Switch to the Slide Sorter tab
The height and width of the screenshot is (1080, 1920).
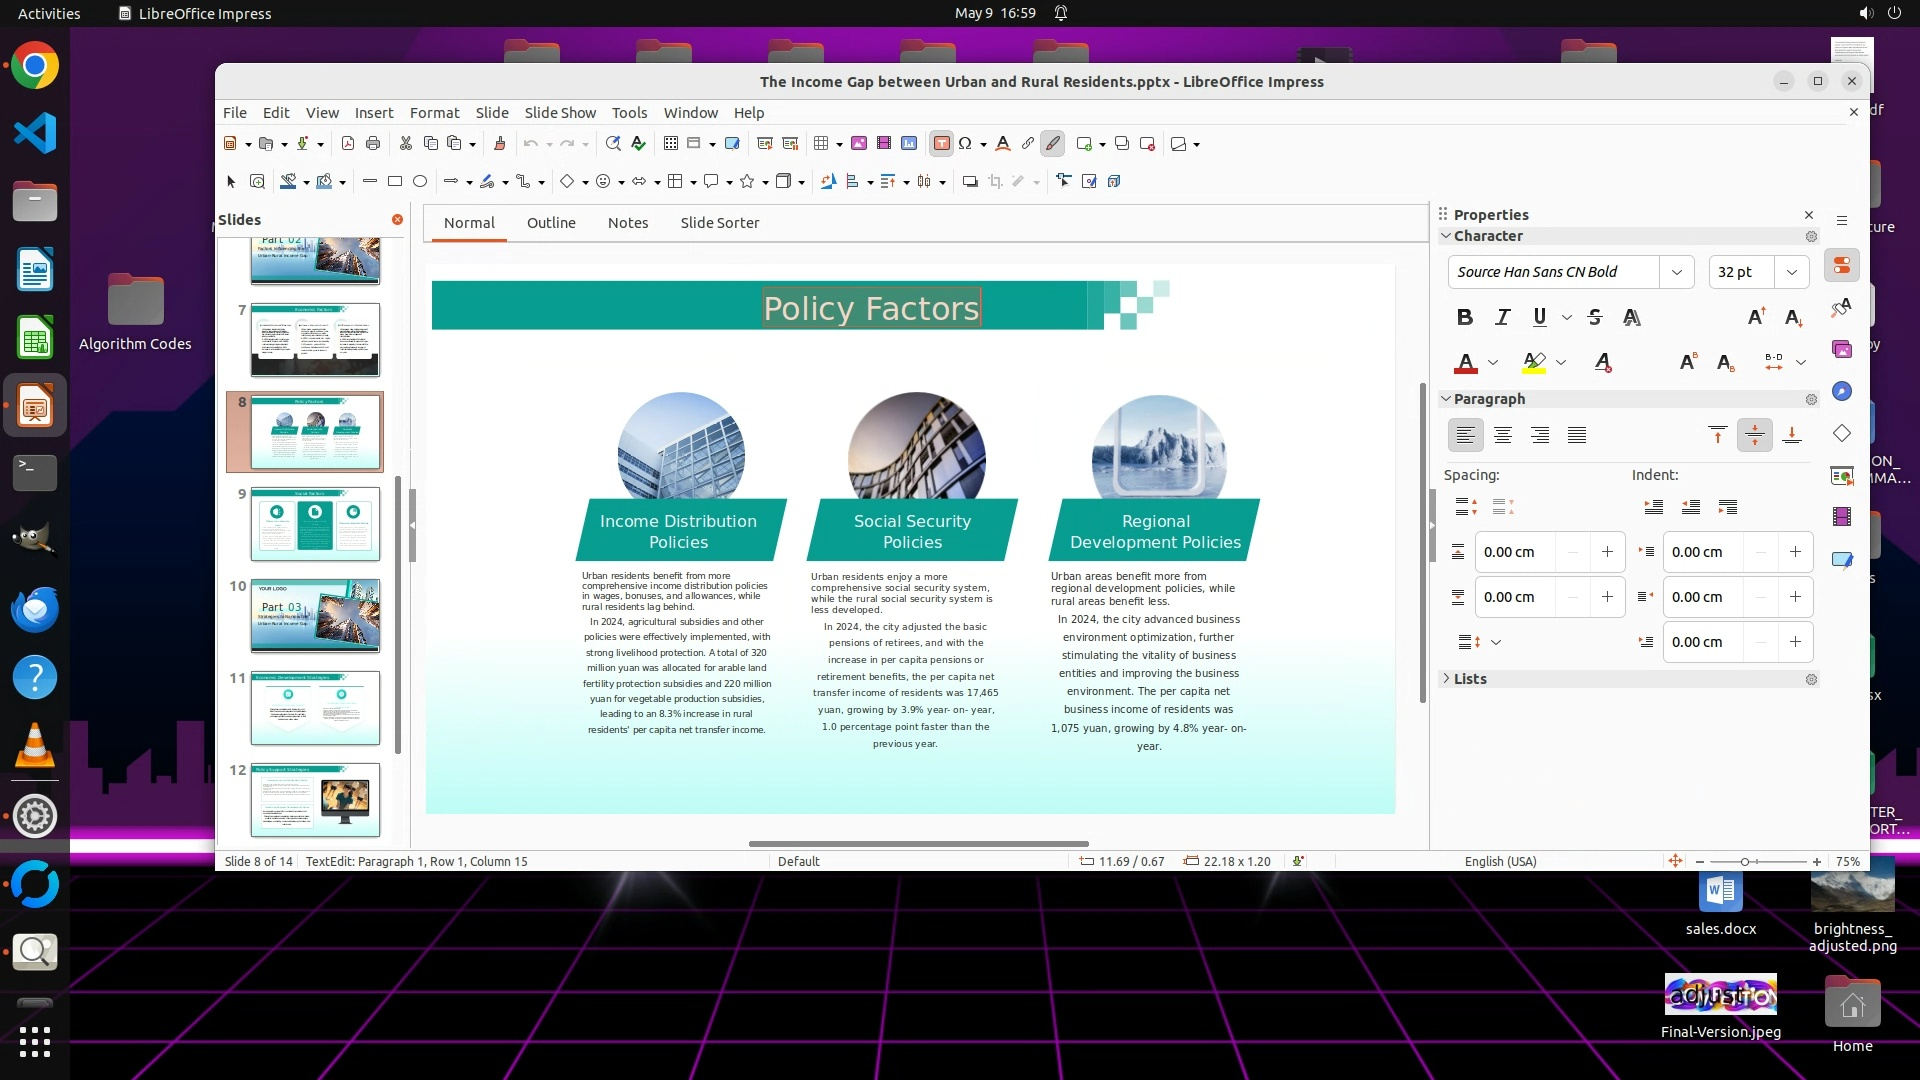pos(719,223)
